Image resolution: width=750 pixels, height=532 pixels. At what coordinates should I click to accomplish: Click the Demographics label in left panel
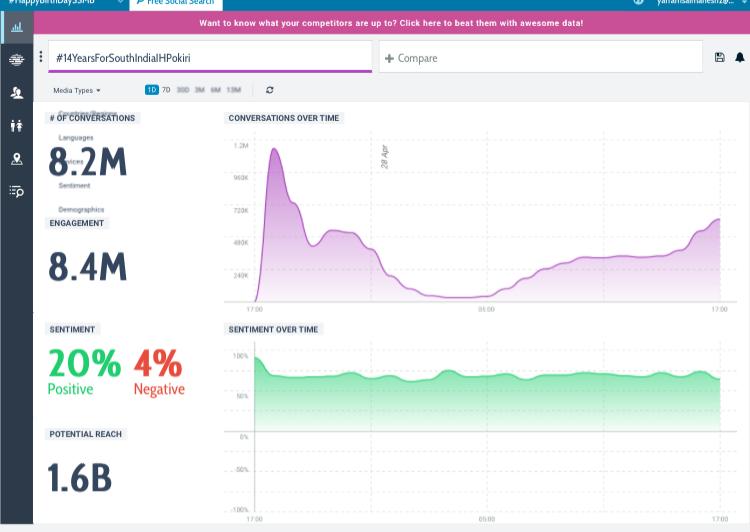click(x=81, y=210)
